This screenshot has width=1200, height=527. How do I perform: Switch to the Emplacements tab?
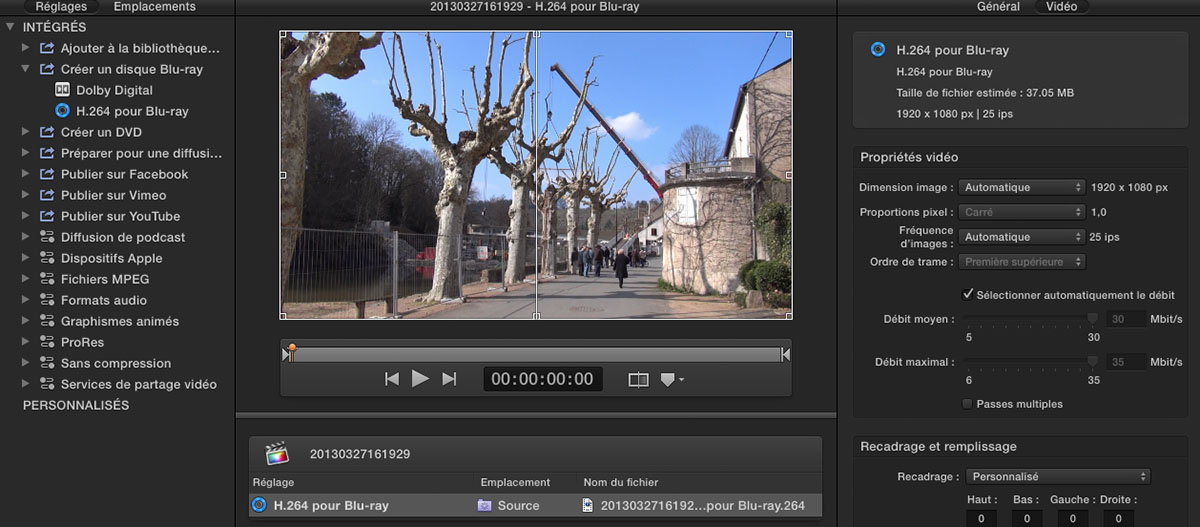click(154, 7)
